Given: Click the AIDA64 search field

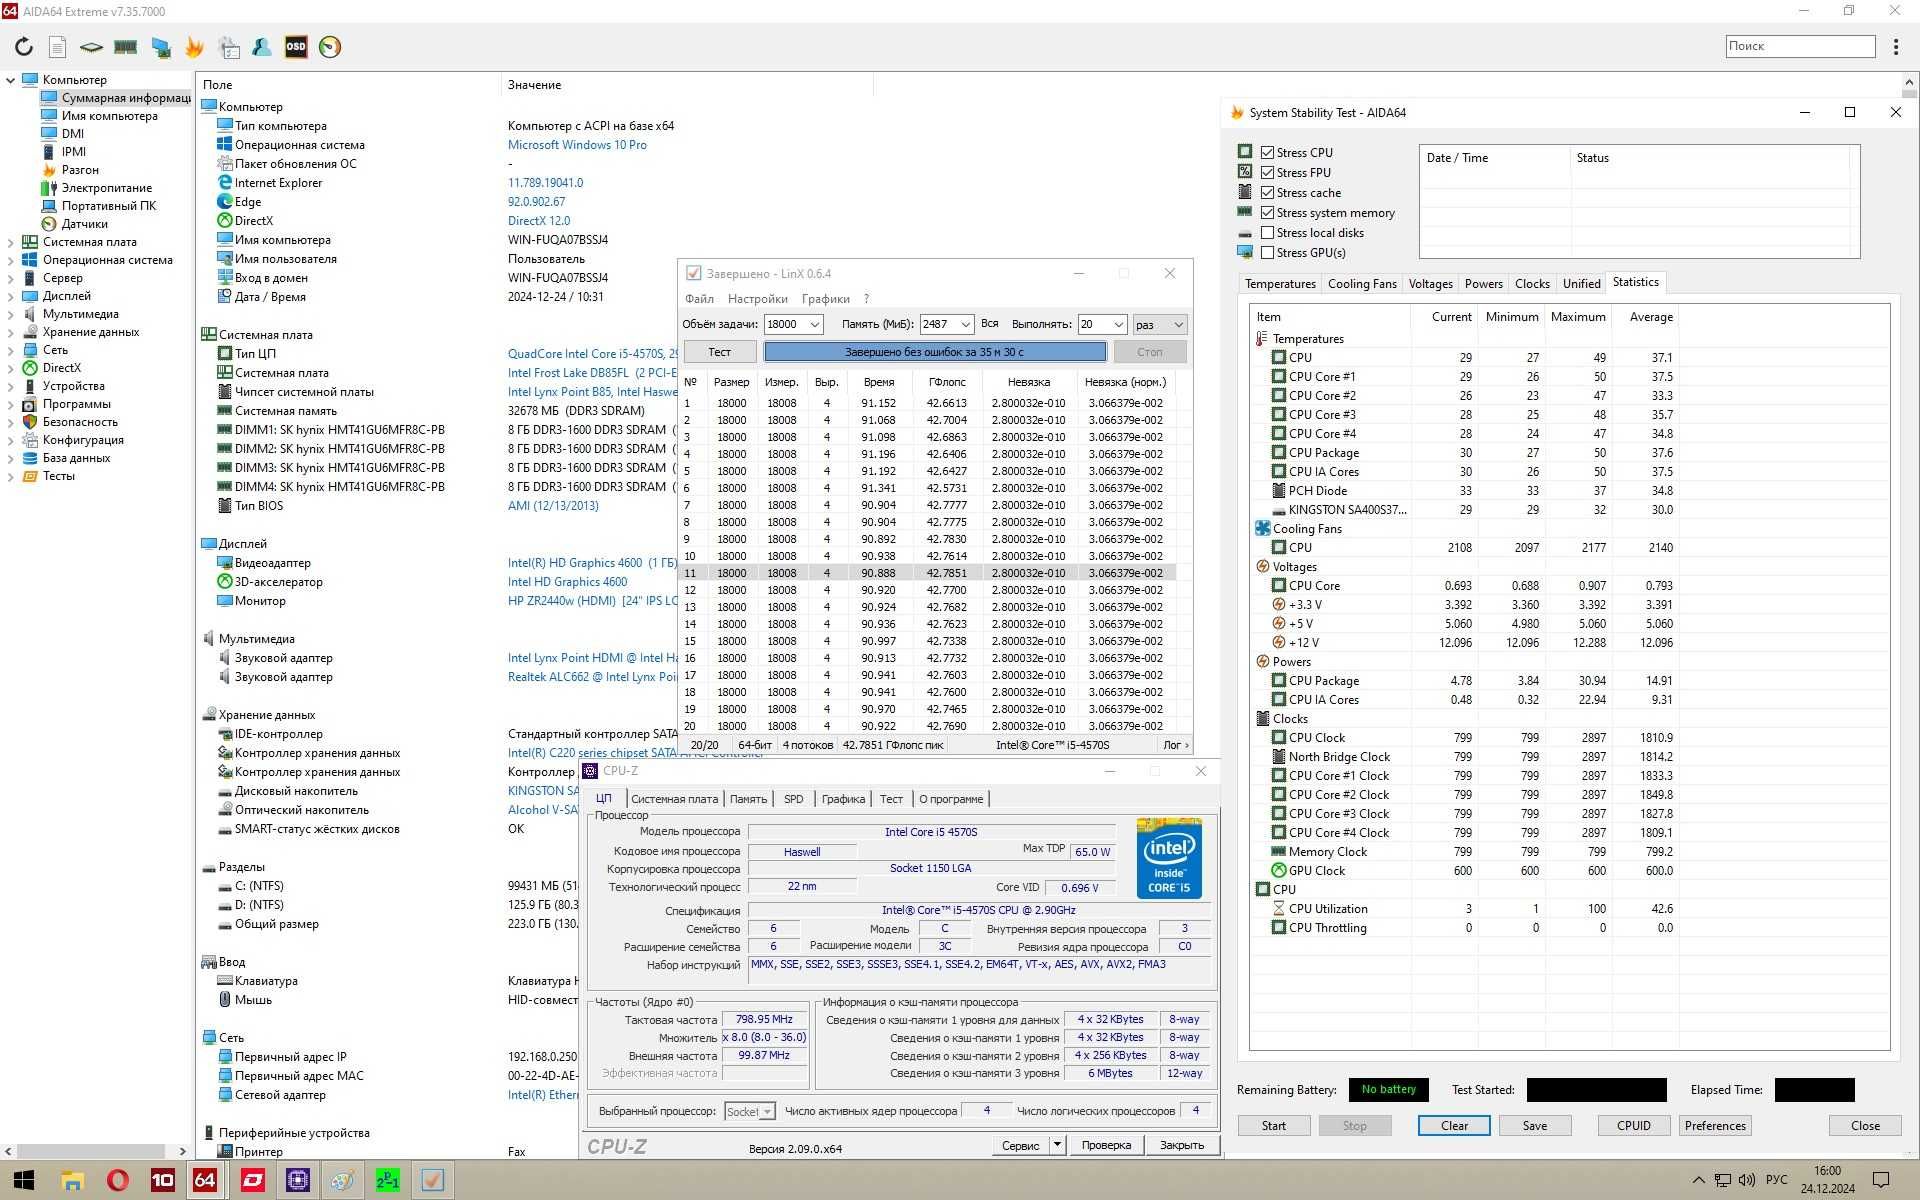Looking at the screenshot, I should coord(1800,46).
